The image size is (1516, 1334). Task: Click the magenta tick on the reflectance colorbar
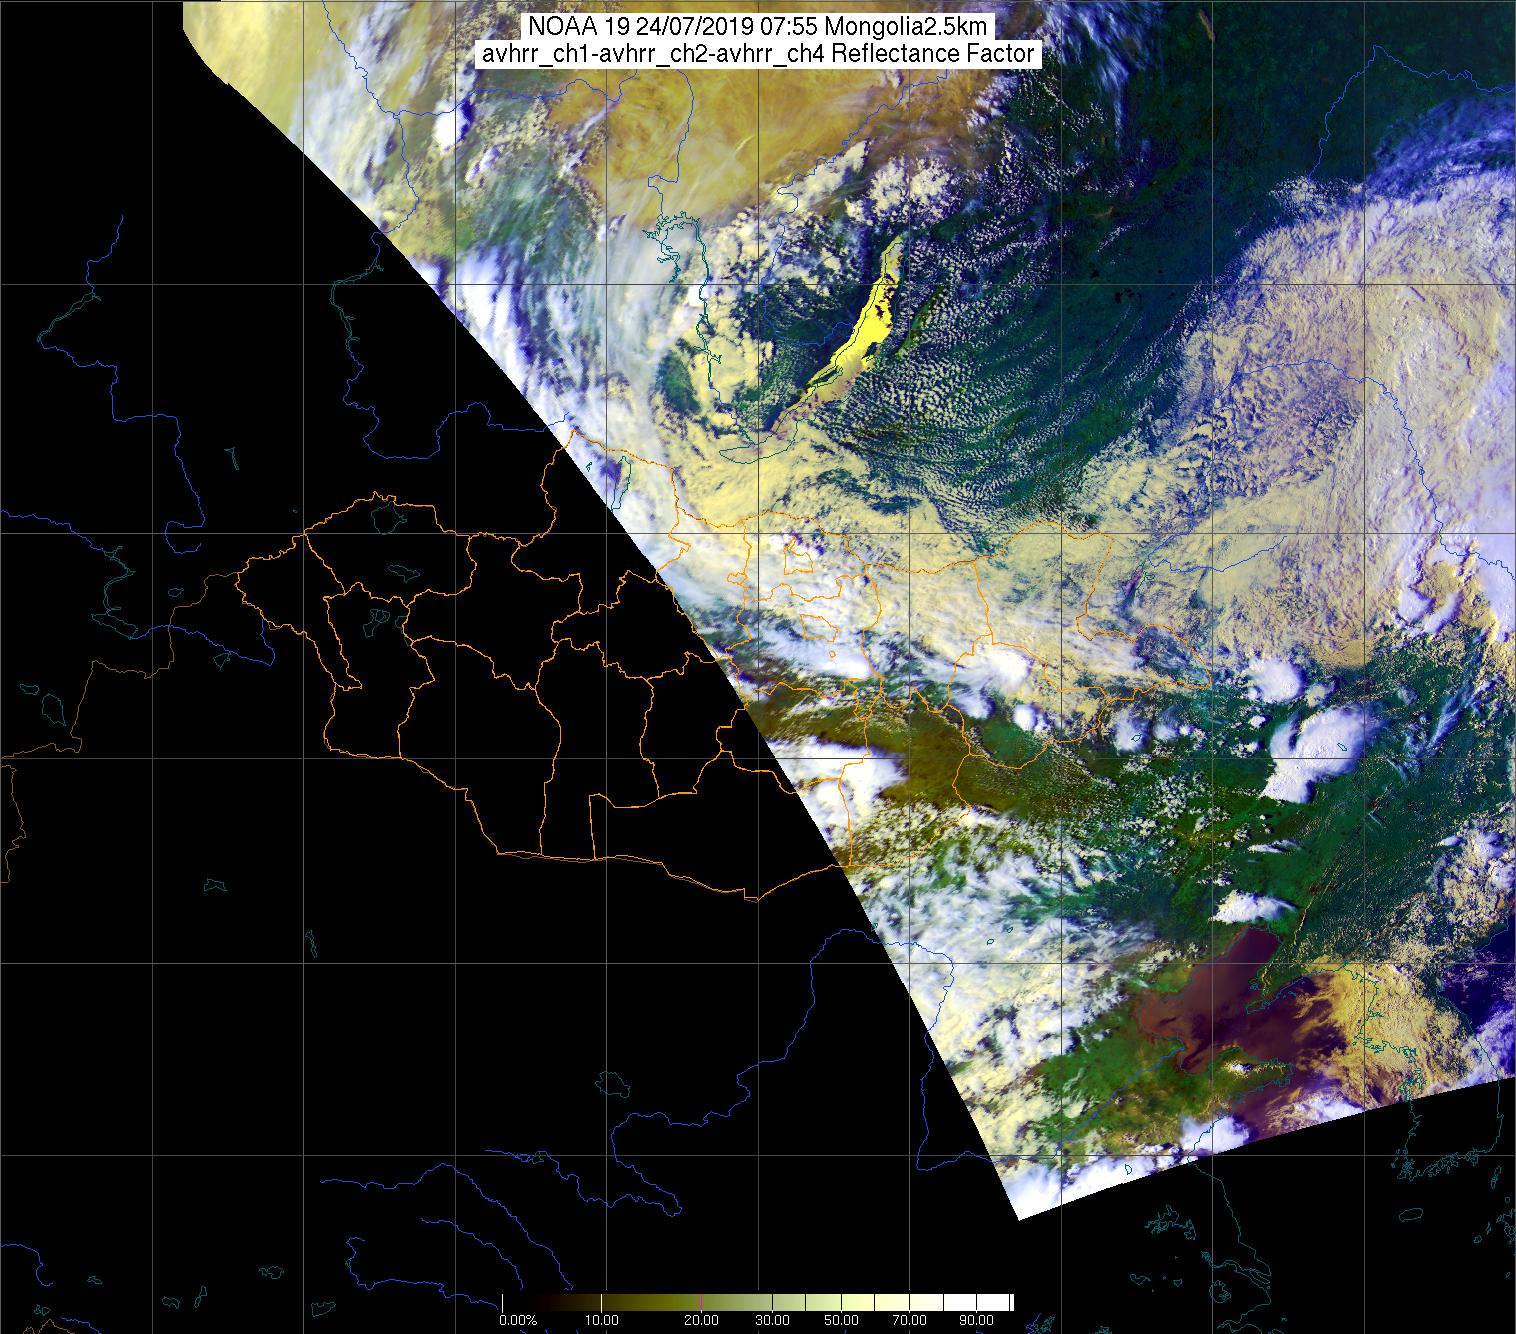(701, 1302)
